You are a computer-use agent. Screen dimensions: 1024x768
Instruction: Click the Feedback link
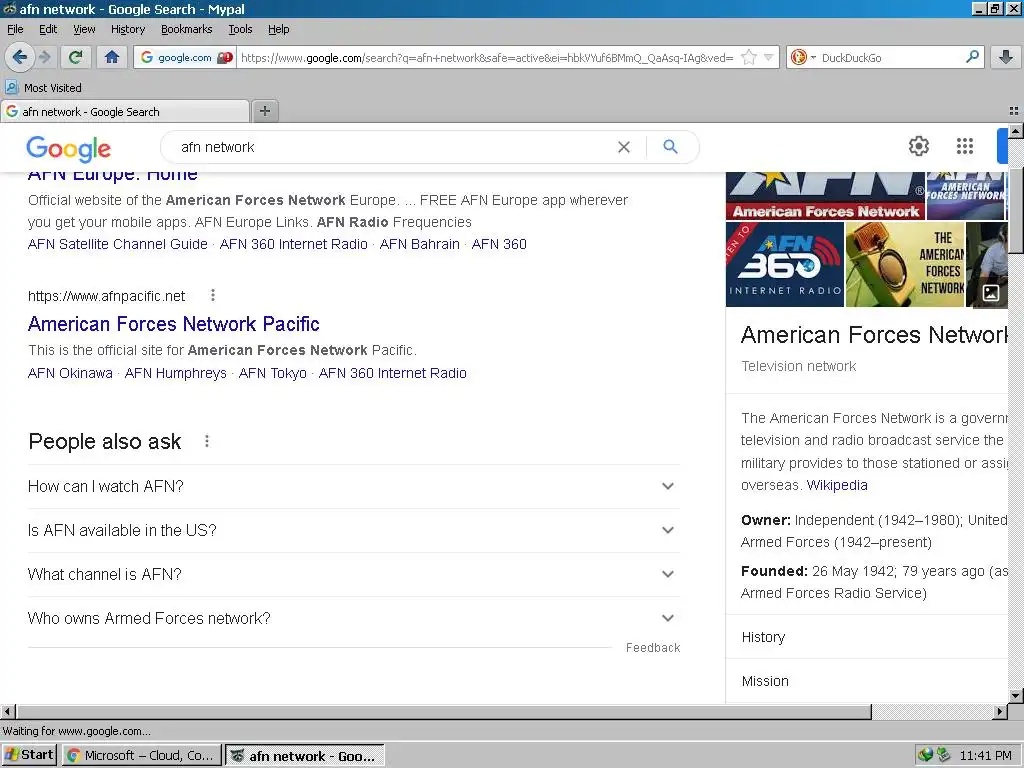pos(653,648)
